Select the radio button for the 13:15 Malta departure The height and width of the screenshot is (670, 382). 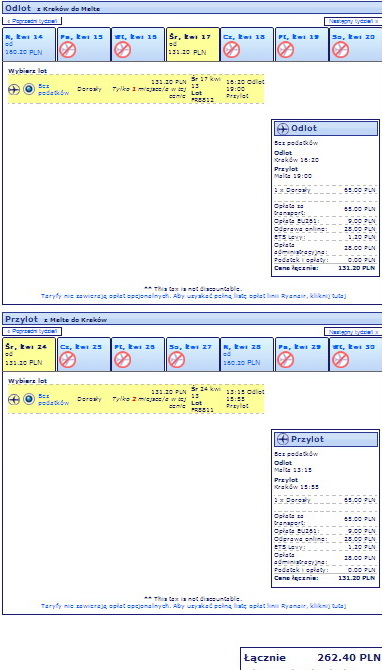point(29,399)
